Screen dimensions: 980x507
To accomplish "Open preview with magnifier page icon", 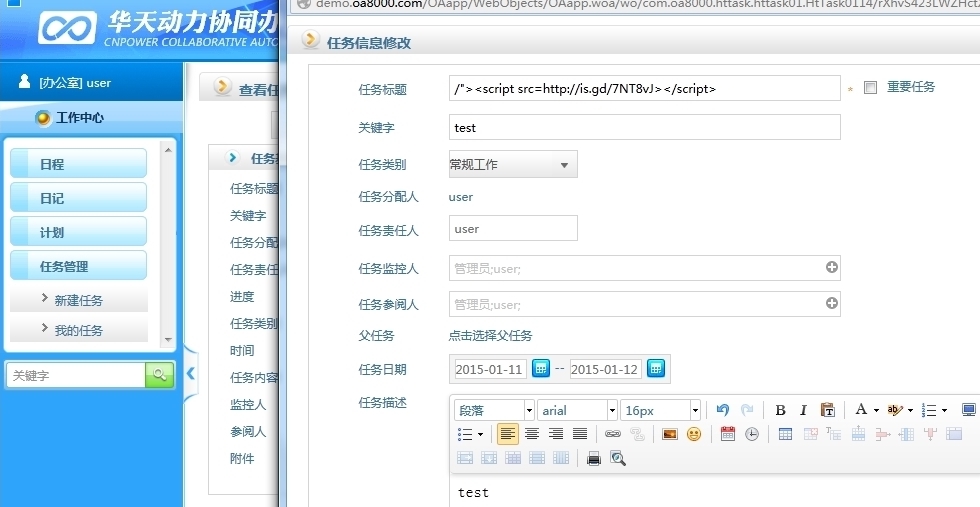I will (618, 458).
